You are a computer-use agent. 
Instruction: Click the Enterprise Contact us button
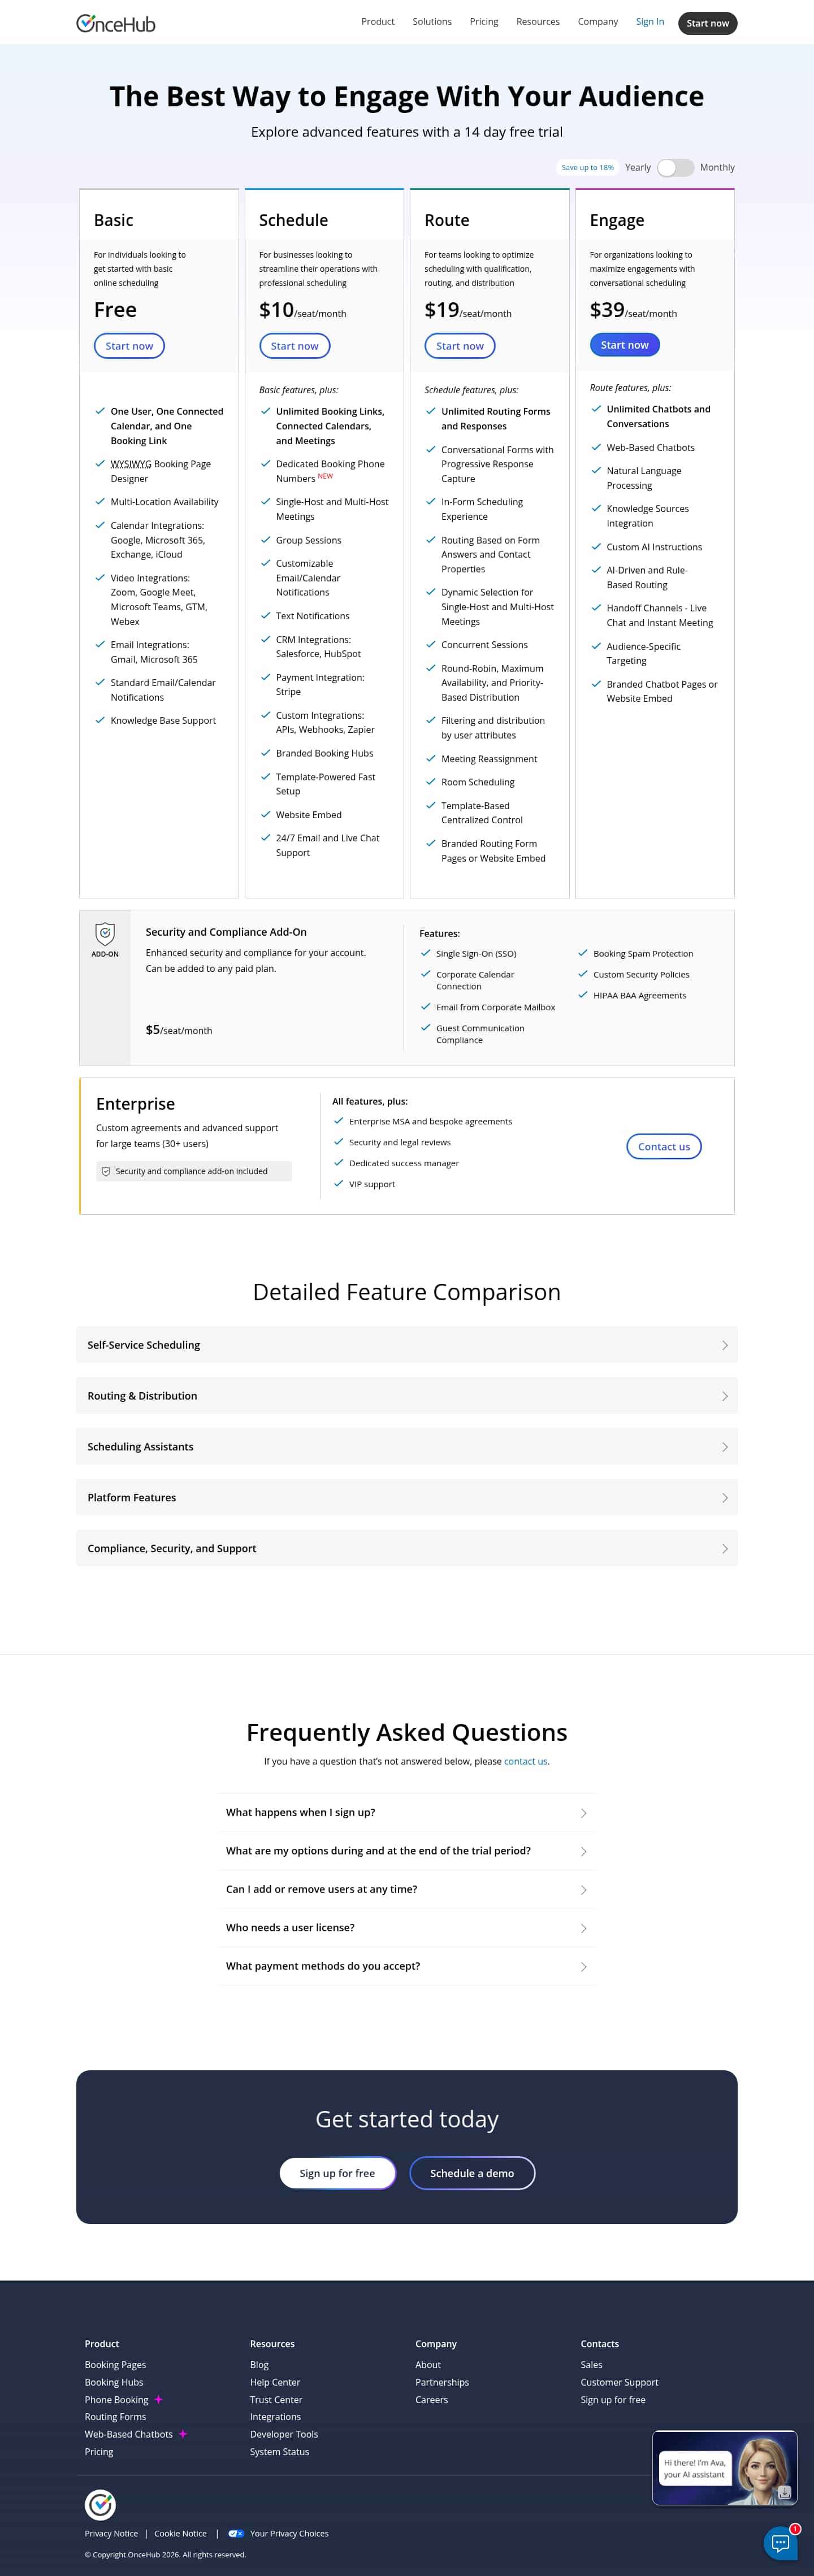[664, 1146]
